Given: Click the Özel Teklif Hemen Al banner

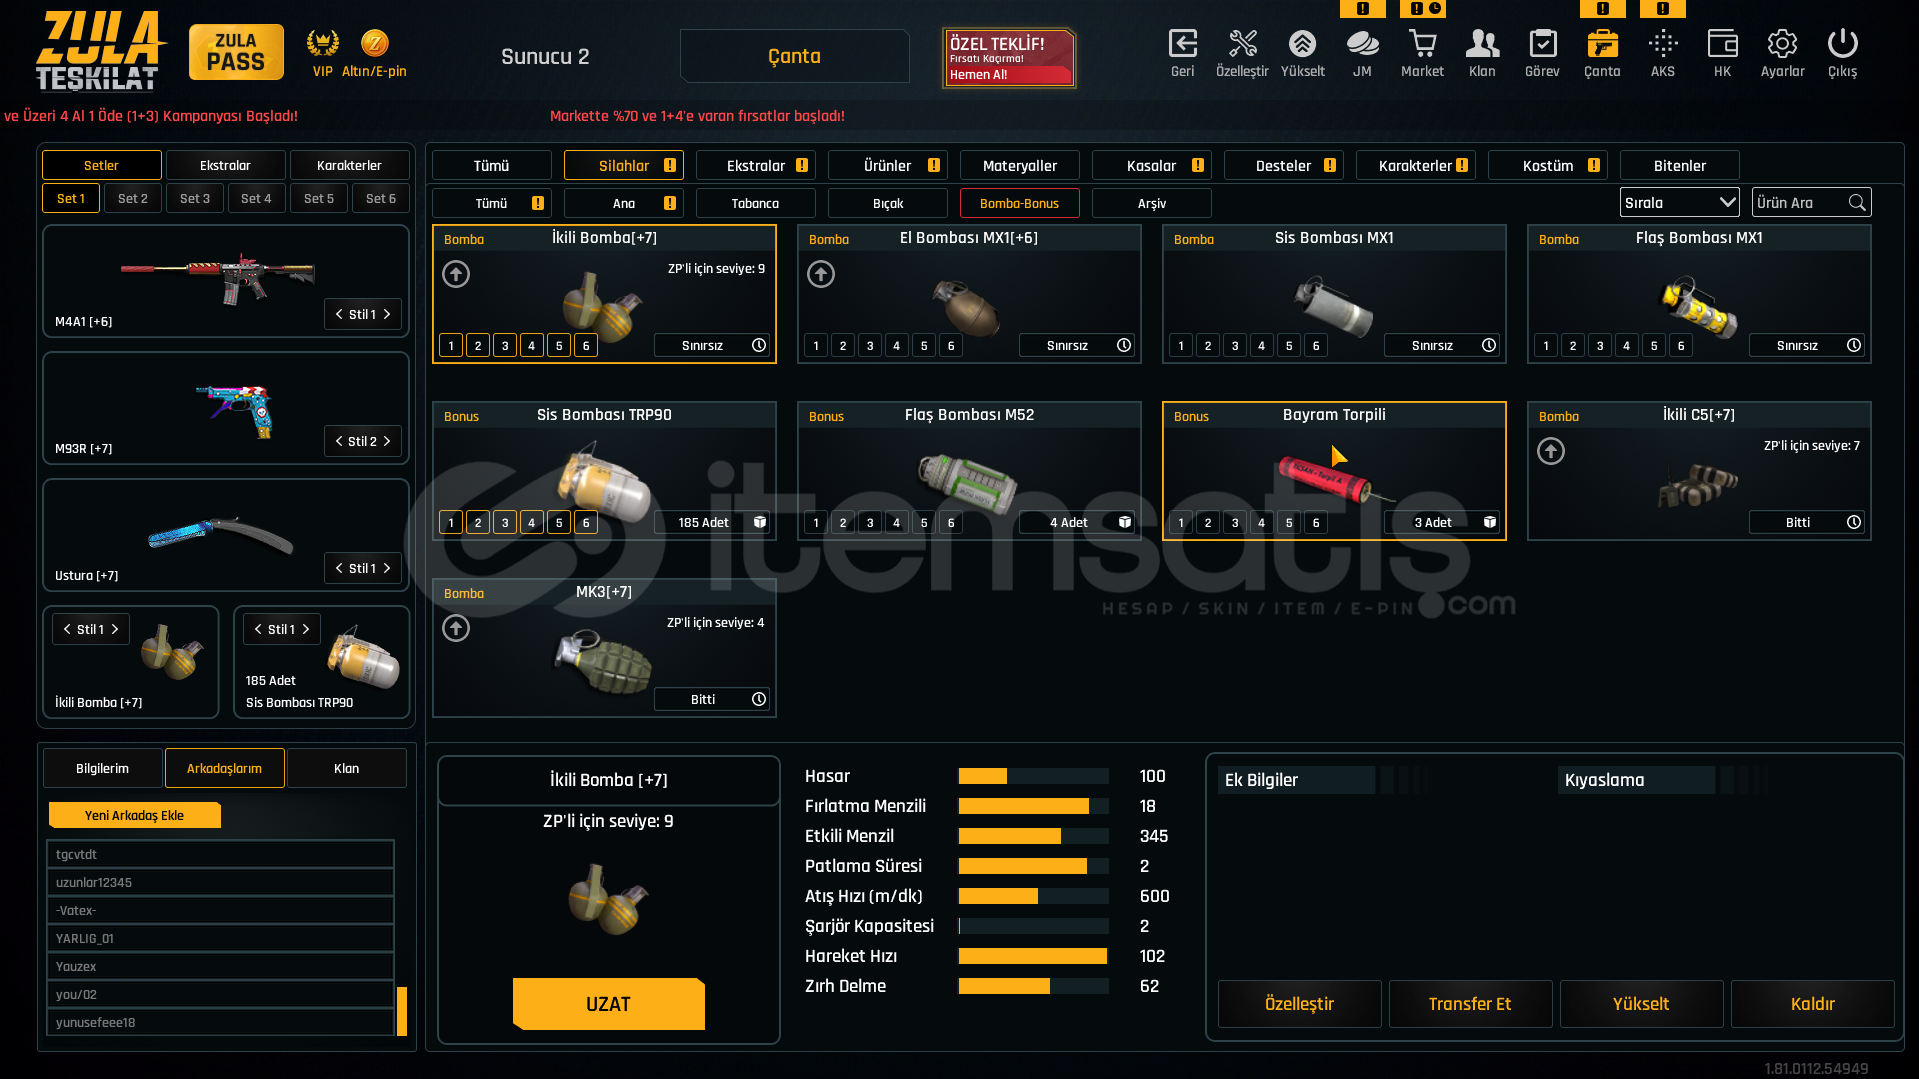Looking at the screenshot, I should 1009,58.
